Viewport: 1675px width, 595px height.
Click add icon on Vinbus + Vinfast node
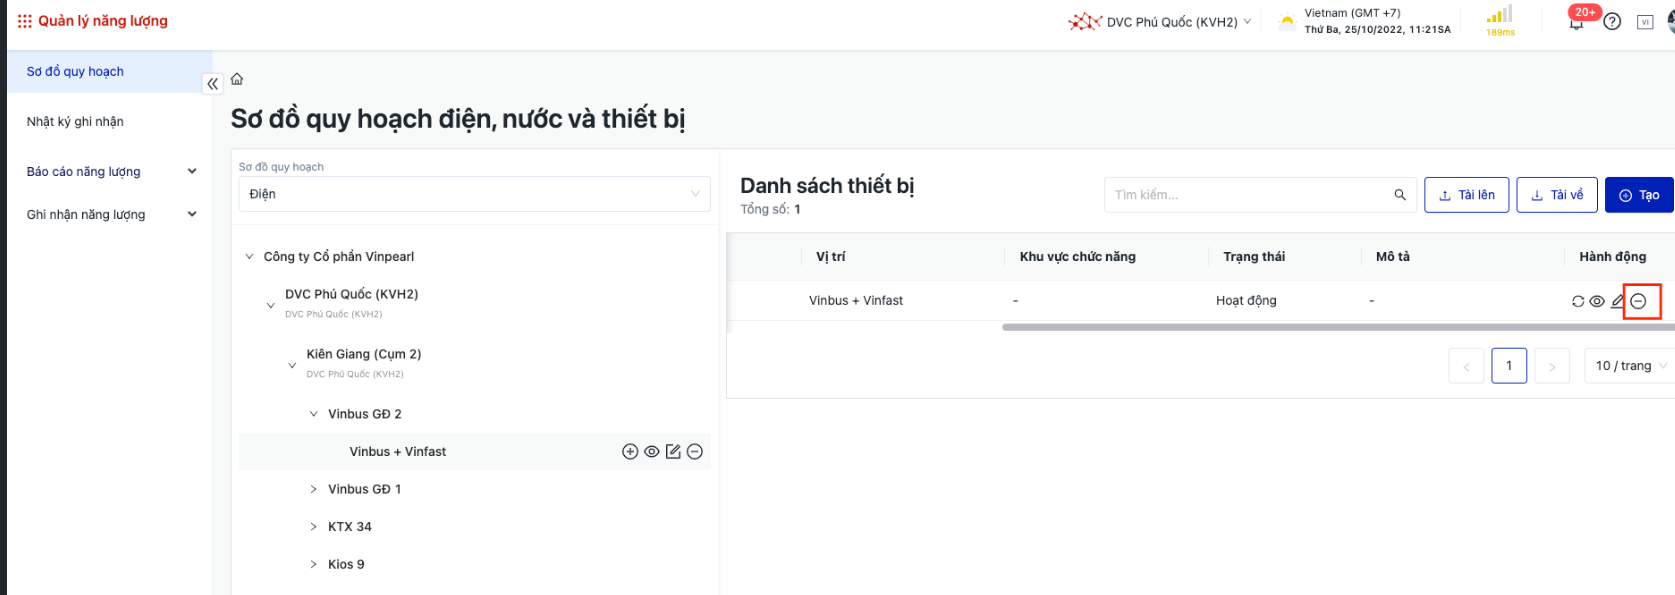point(630,452)
